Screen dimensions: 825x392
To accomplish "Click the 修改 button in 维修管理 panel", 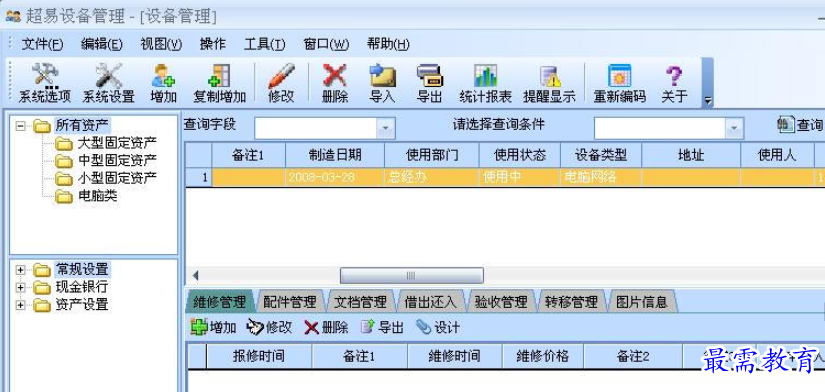I will 269,327.
